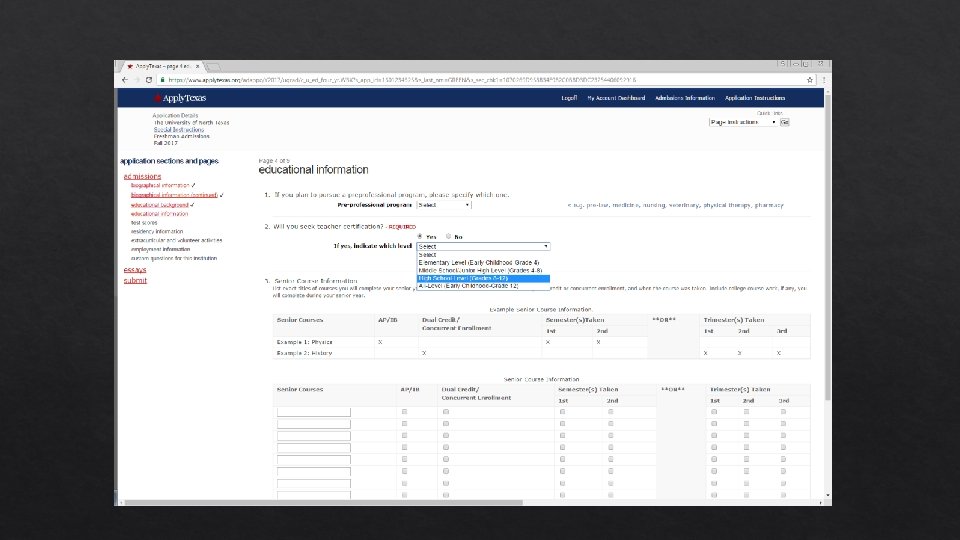Select Yes for teacher certification
The width and height of the screenshot is (960, 540).
(x=420, y=236)
